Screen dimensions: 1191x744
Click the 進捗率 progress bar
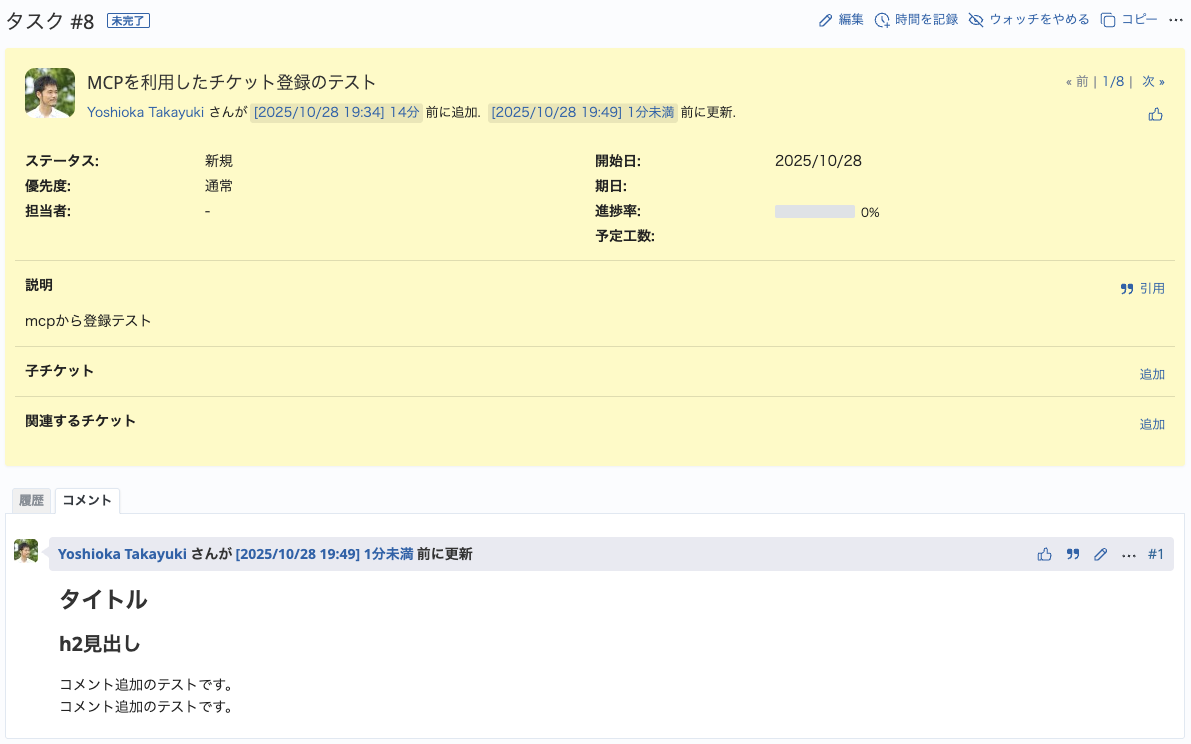click(x=814, y=212)
